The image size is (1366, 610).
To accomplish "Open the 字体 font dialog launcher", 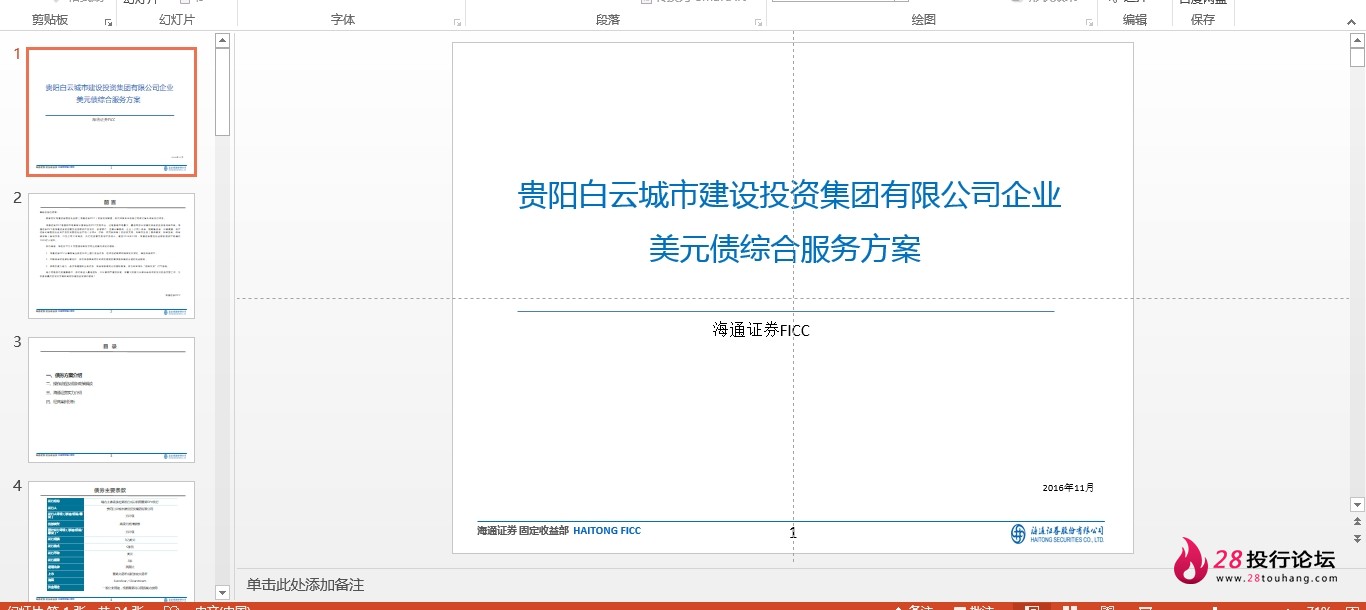I will tap(458, 21).
